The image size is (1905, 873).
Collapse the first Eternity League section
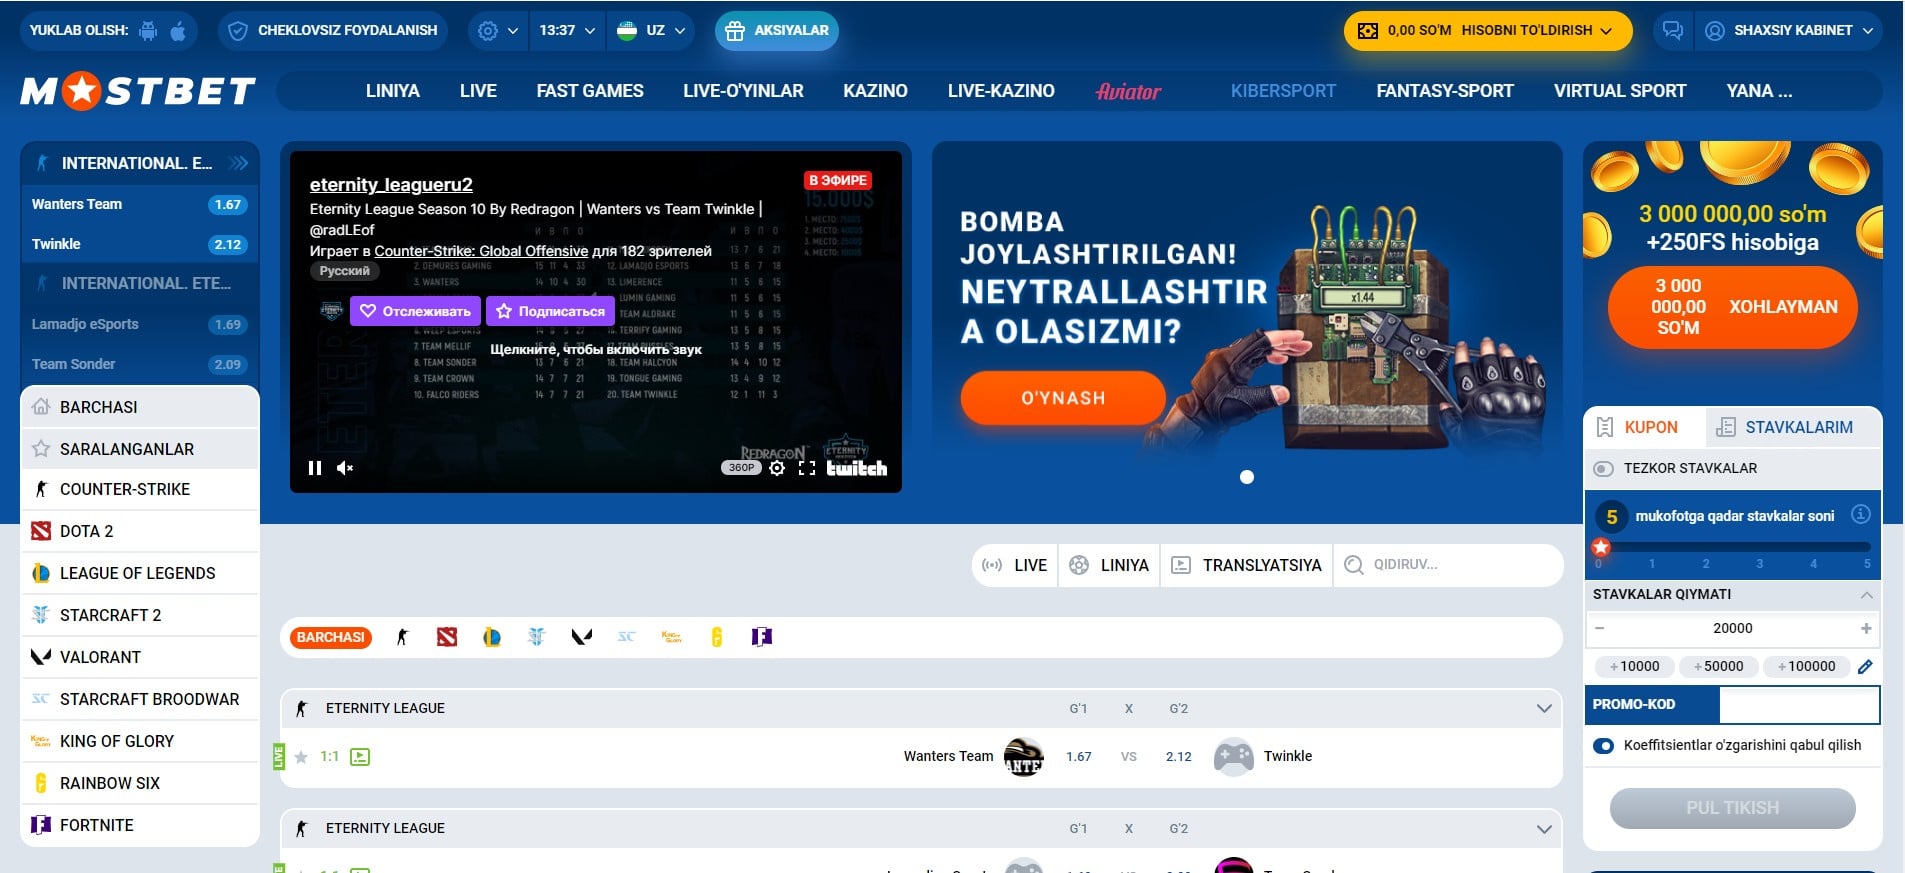tap(1544, 709)
